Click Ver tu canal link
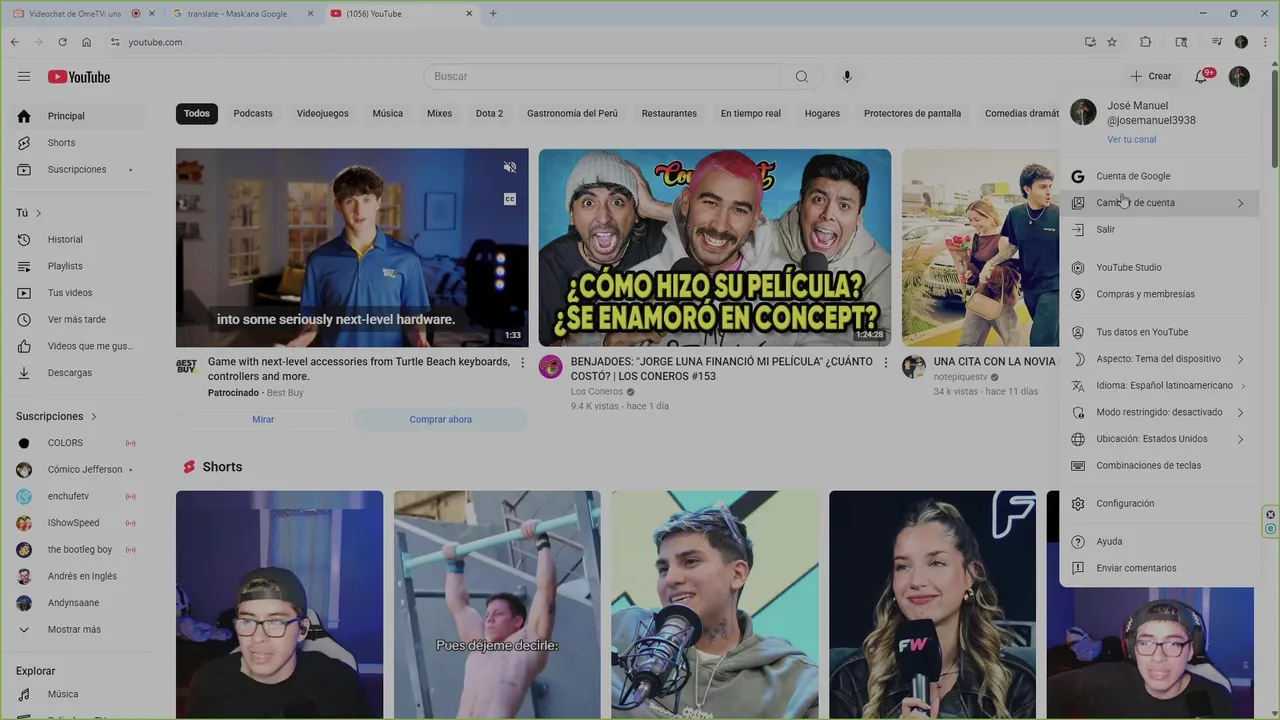The height and width of the screenshot is (720, 1280). click(1131, 139)
